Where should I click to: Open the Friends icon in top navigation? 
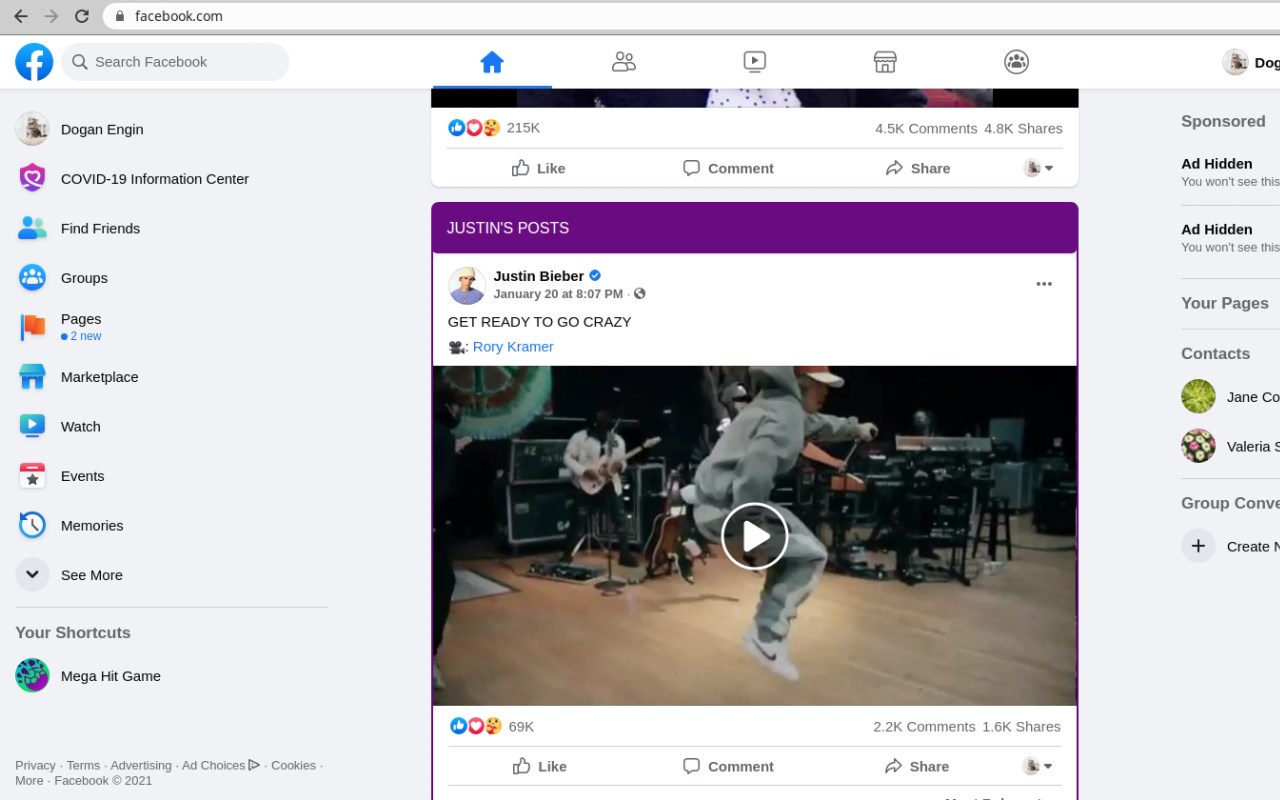pyautogui.click(x=624, y=62)
